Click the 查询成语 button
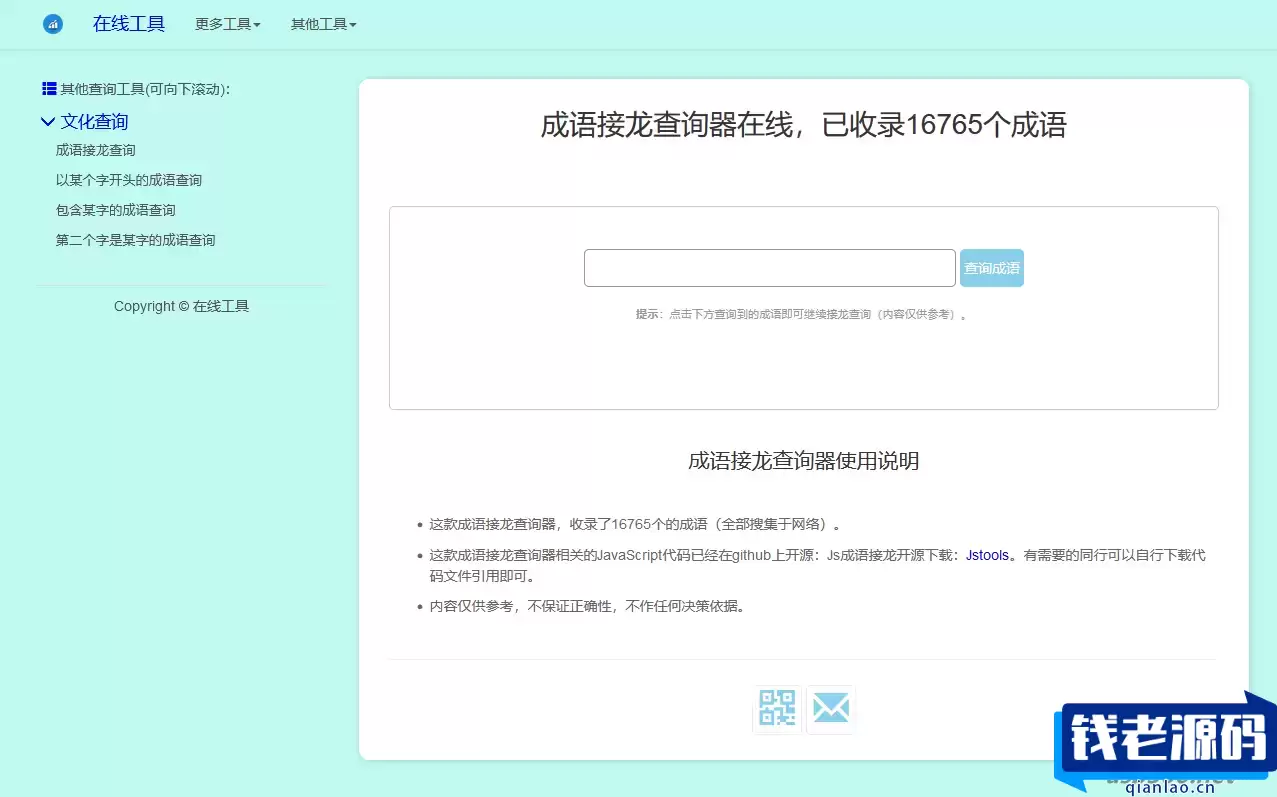This screenshot has width=1277, height=797. [x=992, y=268]
